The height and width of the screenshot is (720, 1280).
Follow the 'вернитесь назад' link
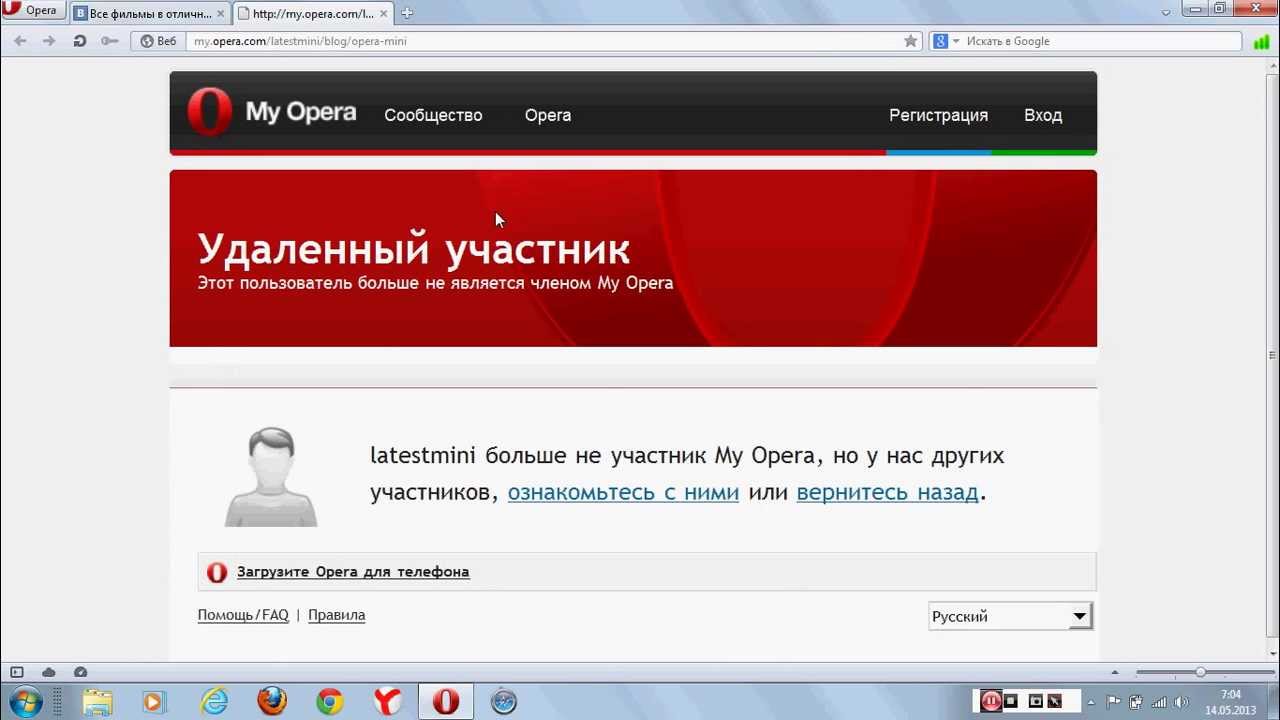tap(887, 492)
